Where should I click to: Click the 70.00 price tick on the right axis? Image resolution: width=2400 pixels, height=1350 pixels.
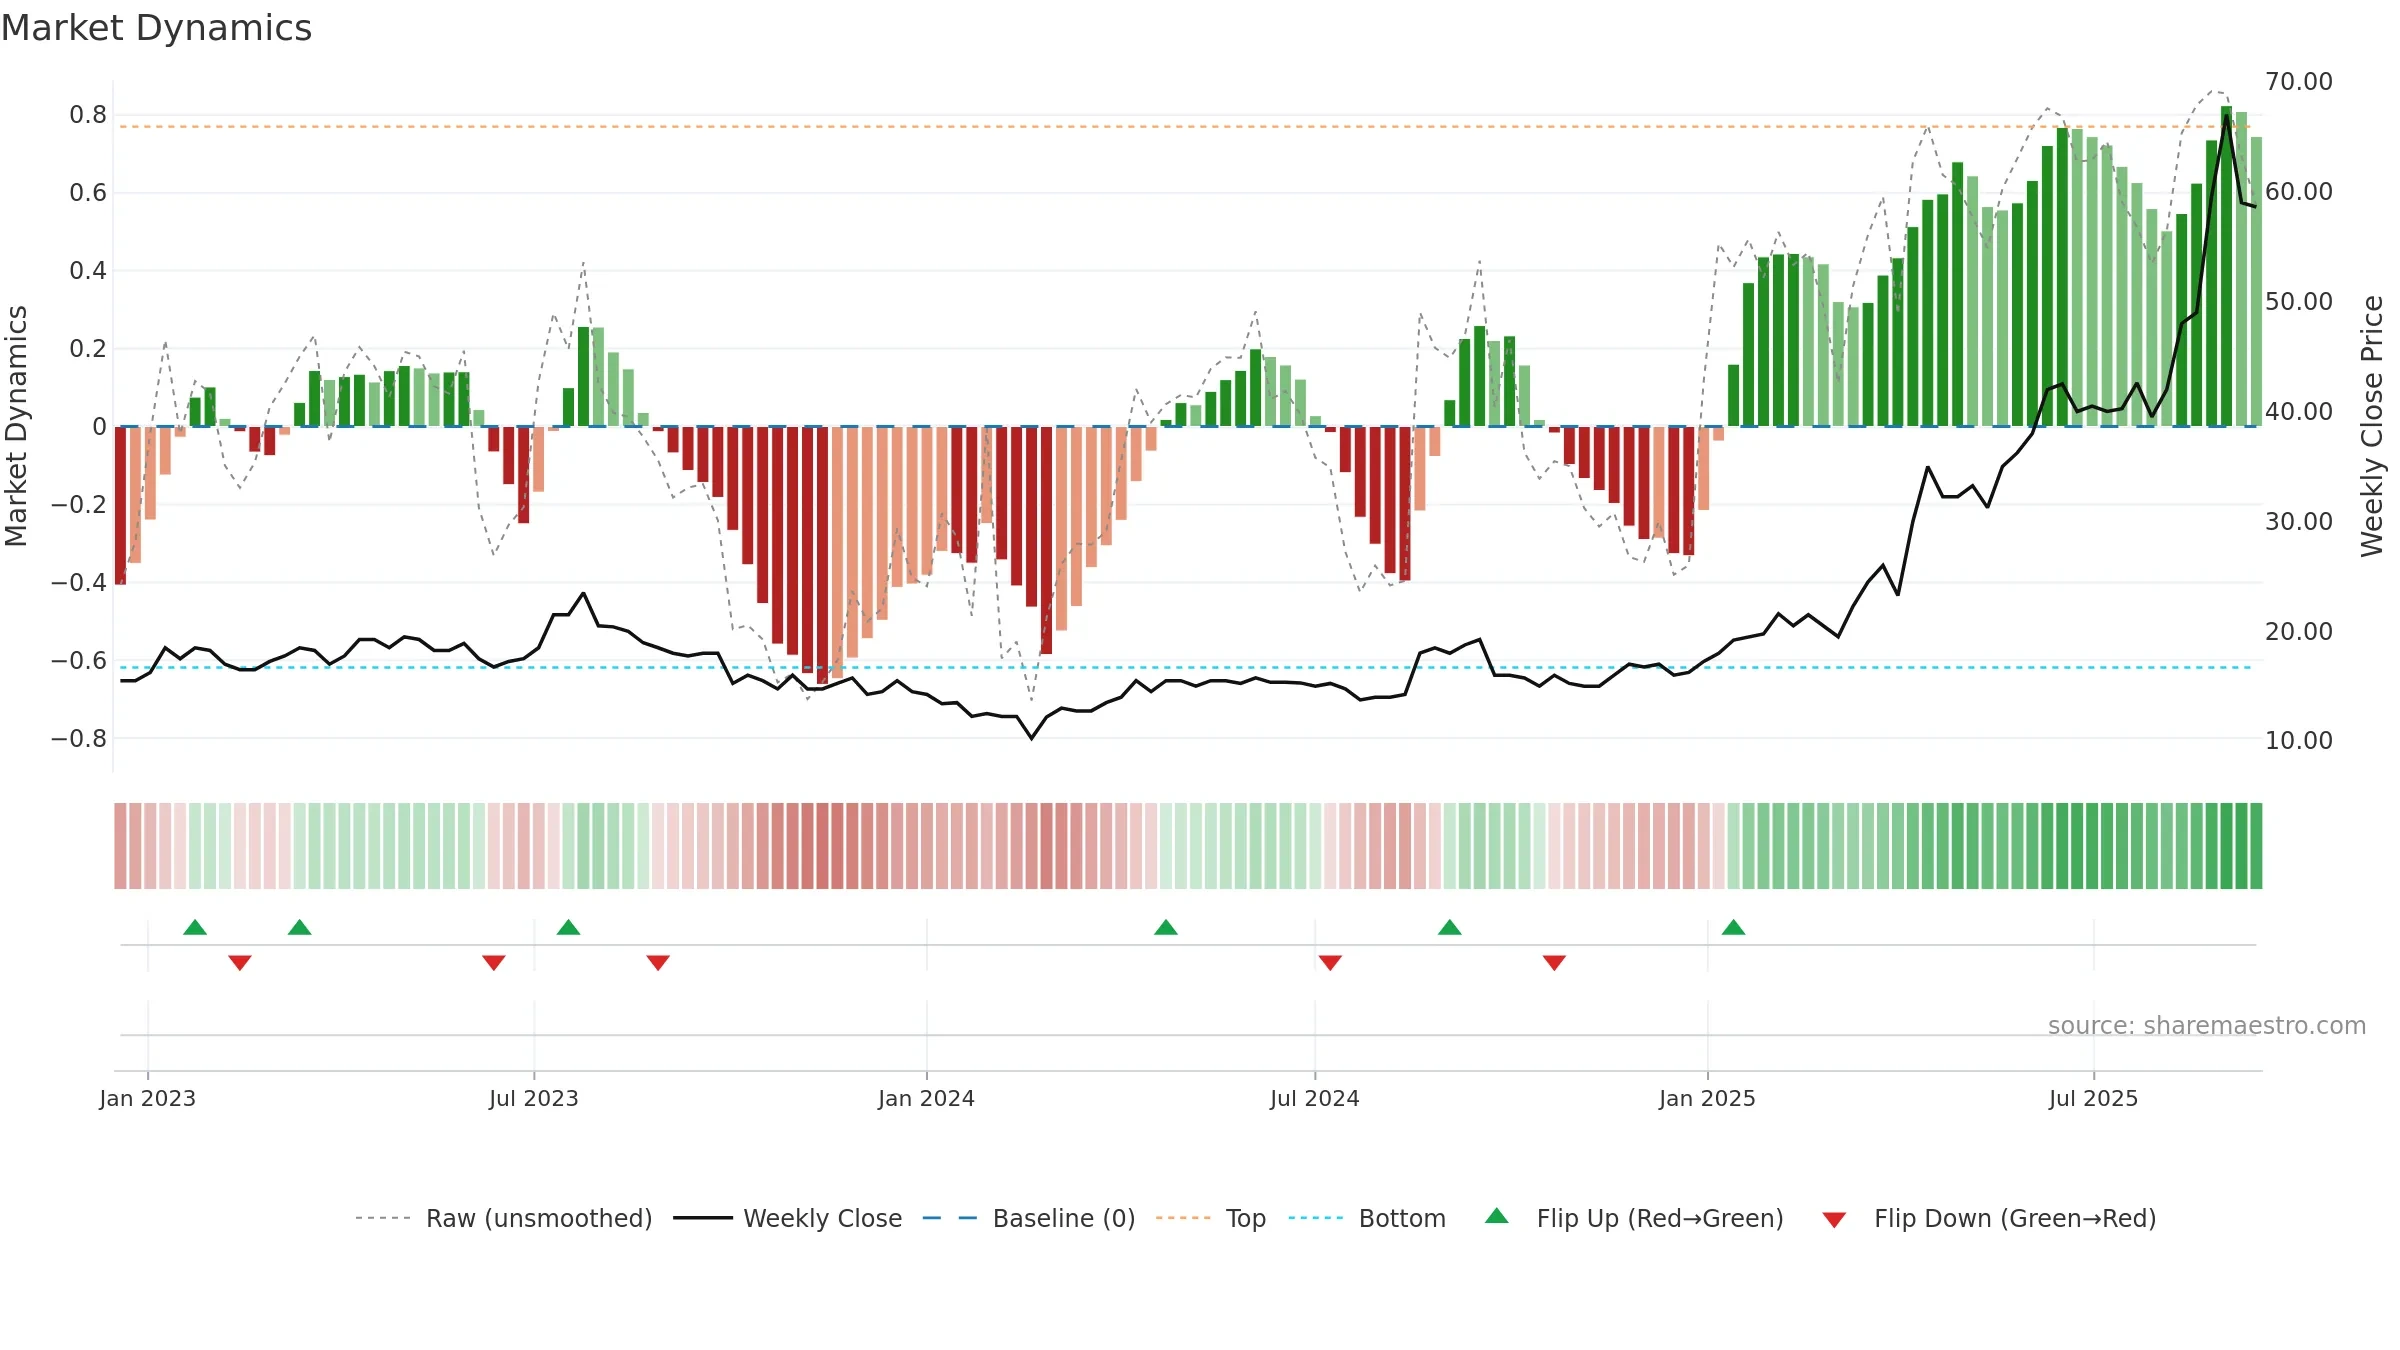pos(2299,82)
